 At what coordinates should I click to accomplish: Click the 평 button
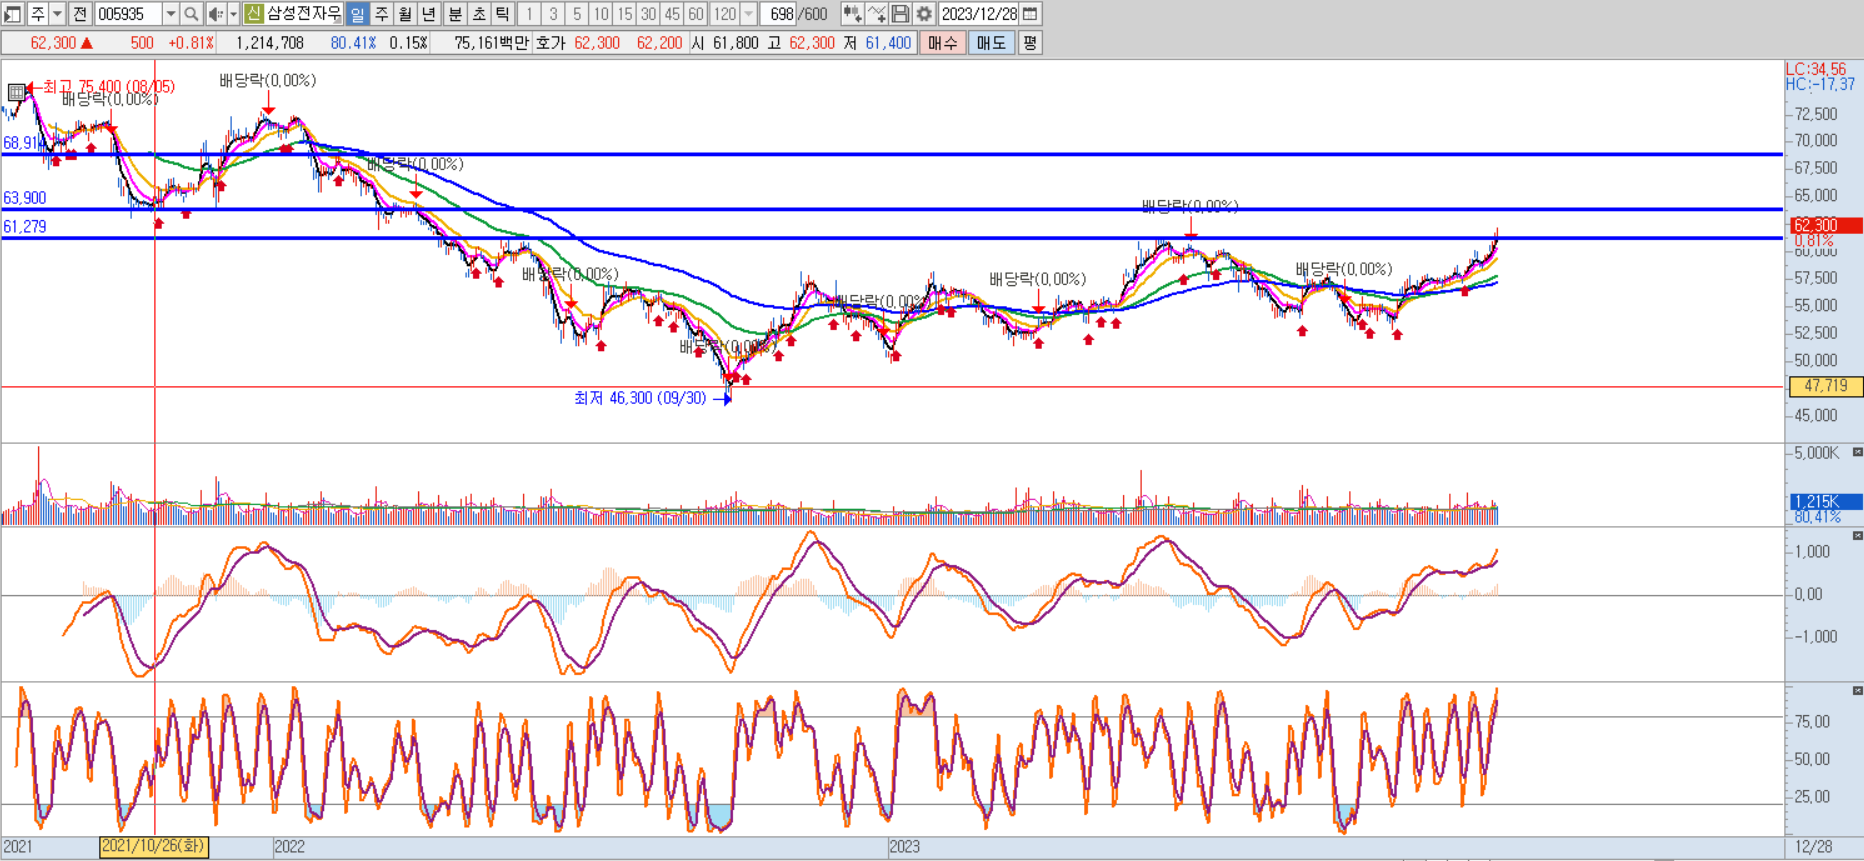click(1030, 43)
